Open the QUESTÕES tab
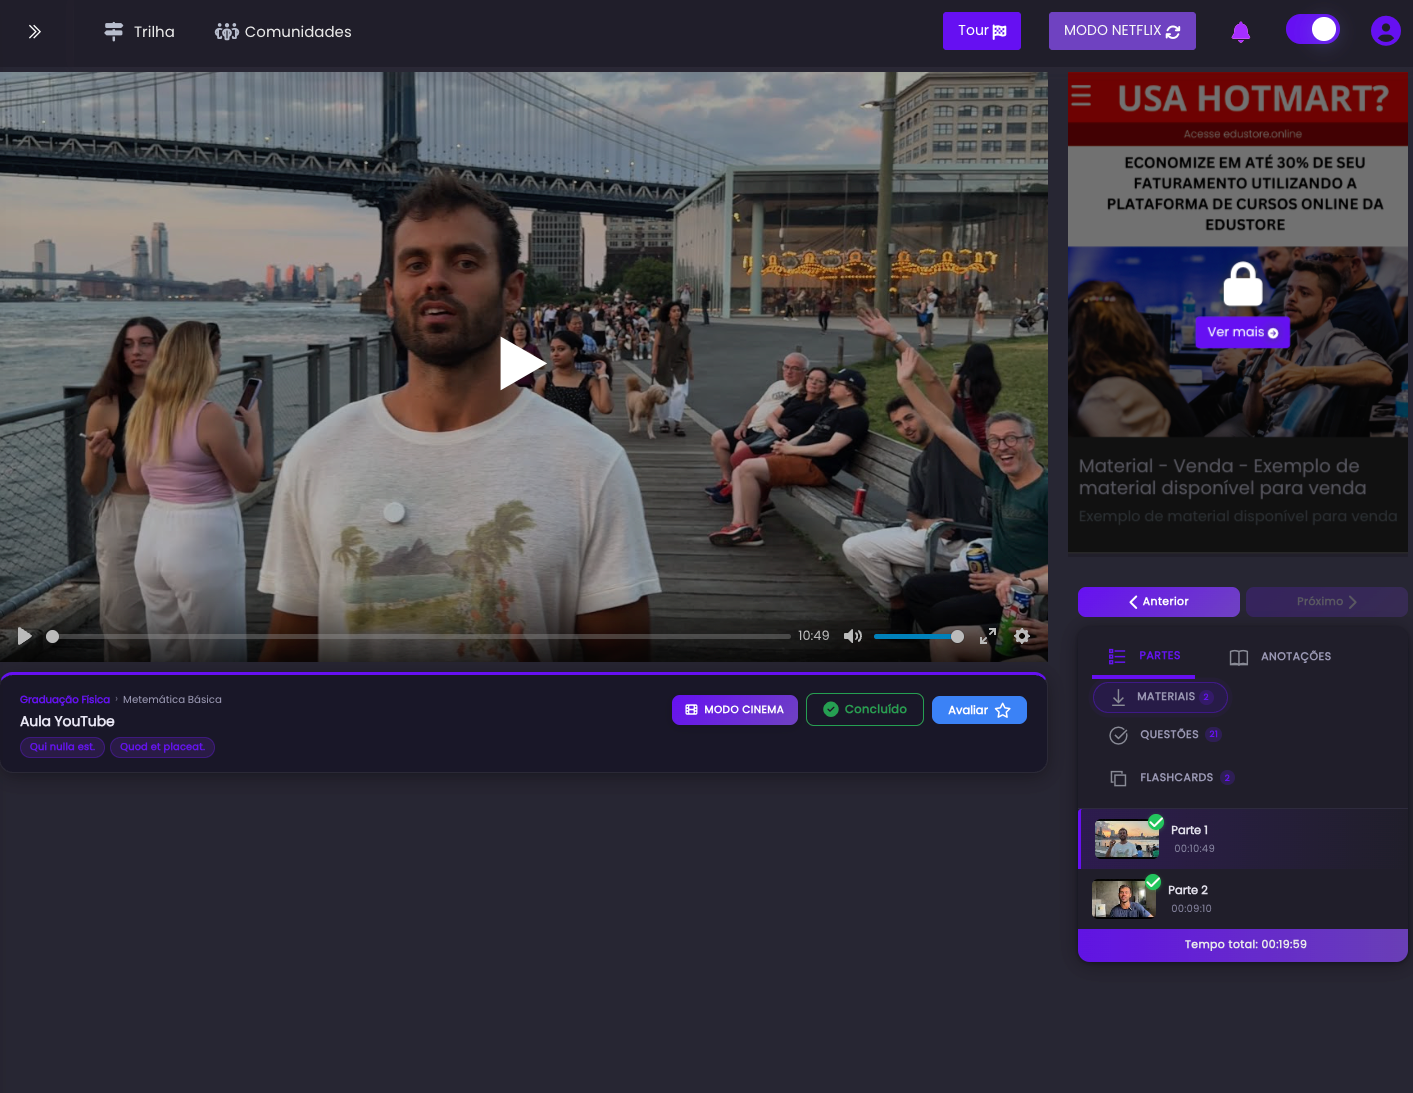Viewport: 1413px width, 1093px height. (1165, 735)
